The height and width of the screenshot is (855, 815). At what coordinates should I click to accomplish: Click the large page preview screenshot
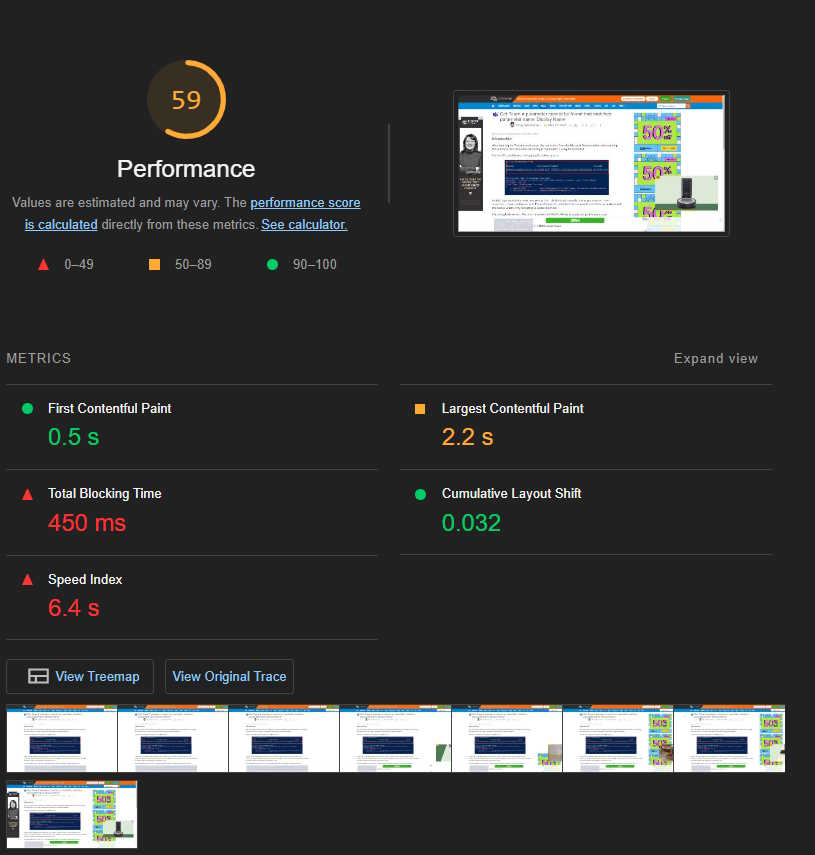[x=591, y=163]
